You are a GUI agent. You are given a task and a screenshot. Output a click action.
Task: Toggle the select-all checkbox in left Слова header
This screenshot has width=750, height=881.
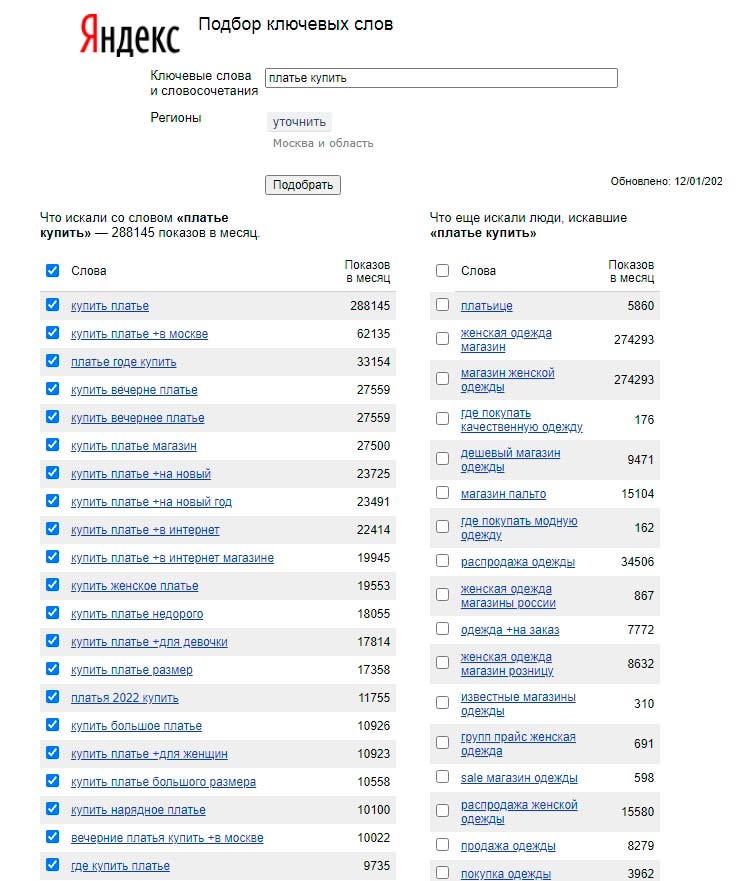(53, 270)
